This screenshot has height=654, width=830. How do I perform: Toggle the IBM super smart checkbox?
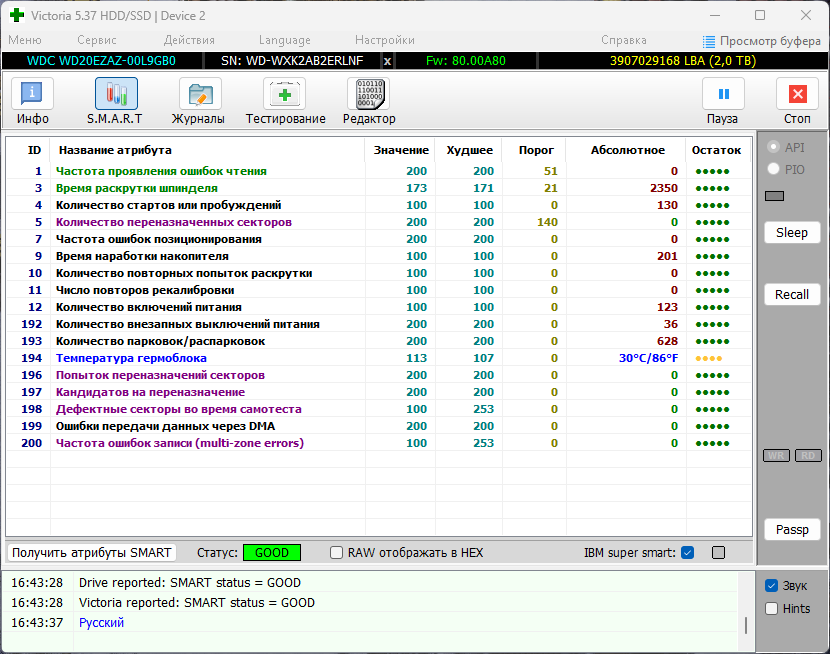pyautogui.click(x=688, y=552)
